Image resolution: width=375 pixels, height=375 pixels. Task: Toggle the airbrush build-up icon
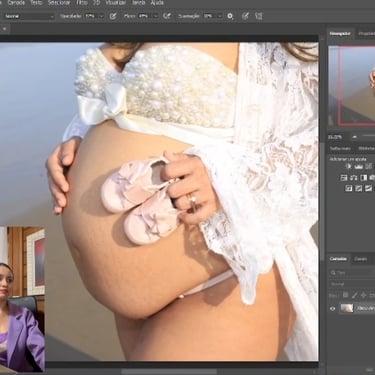pyautogui.click(x=167, y=16)
